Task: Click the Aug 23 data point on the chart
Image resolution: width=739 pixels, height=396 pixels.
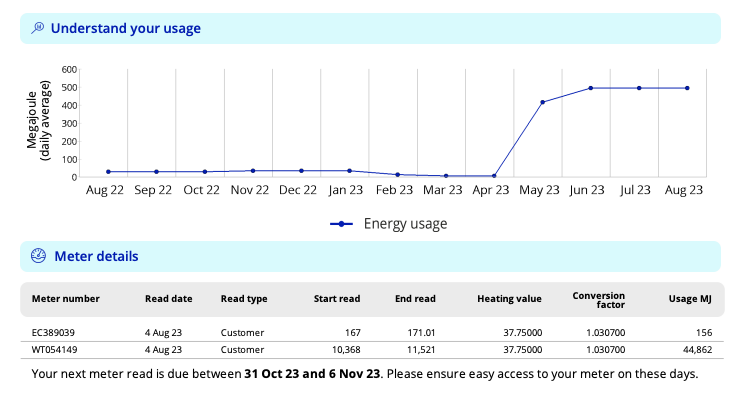Action: 687,88
